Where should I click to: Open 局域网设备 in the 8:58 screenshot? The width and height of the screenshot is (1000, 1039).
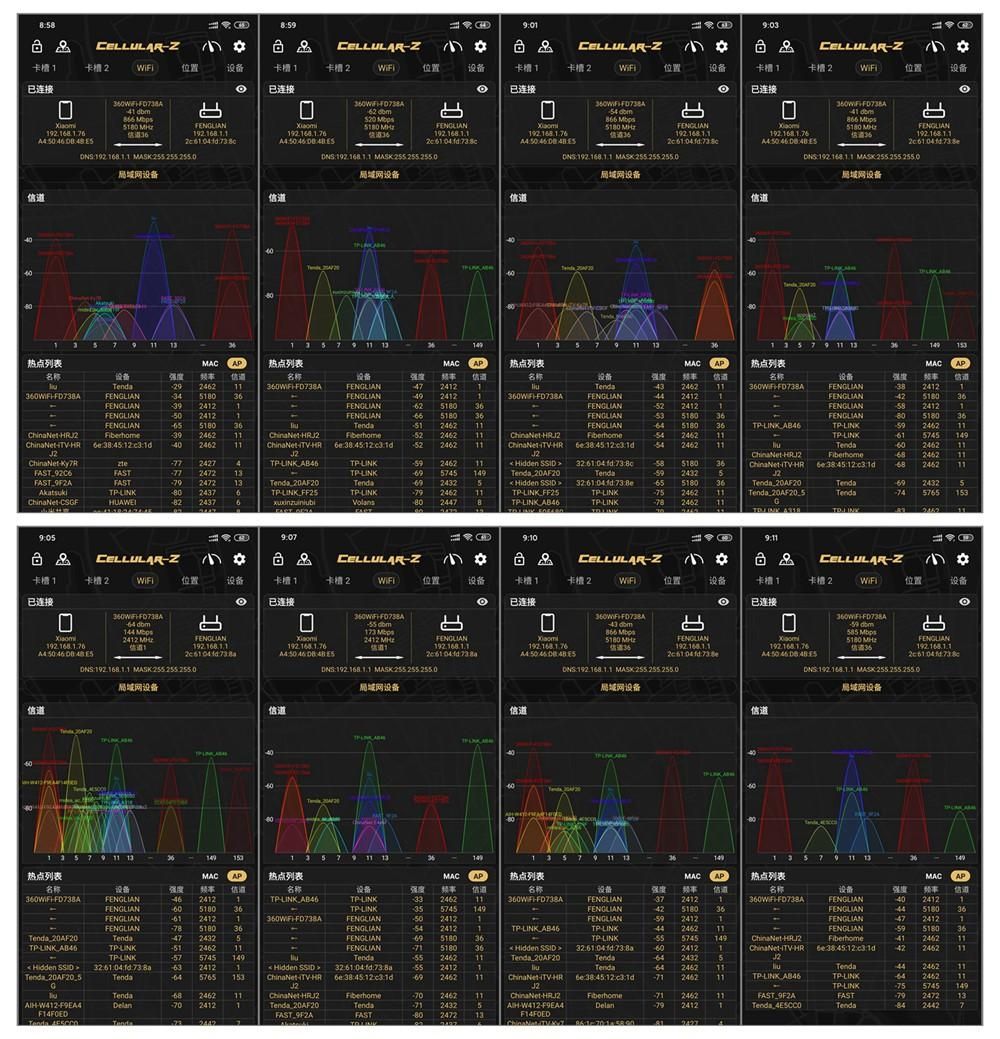tap(138, 175)
